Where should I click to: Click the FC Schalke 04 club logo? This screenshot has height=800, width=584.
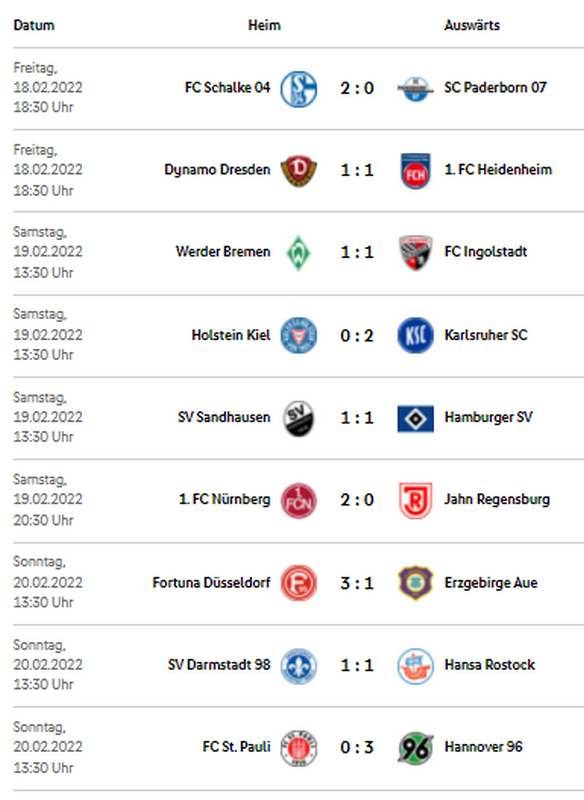click(x=298, y=88)
